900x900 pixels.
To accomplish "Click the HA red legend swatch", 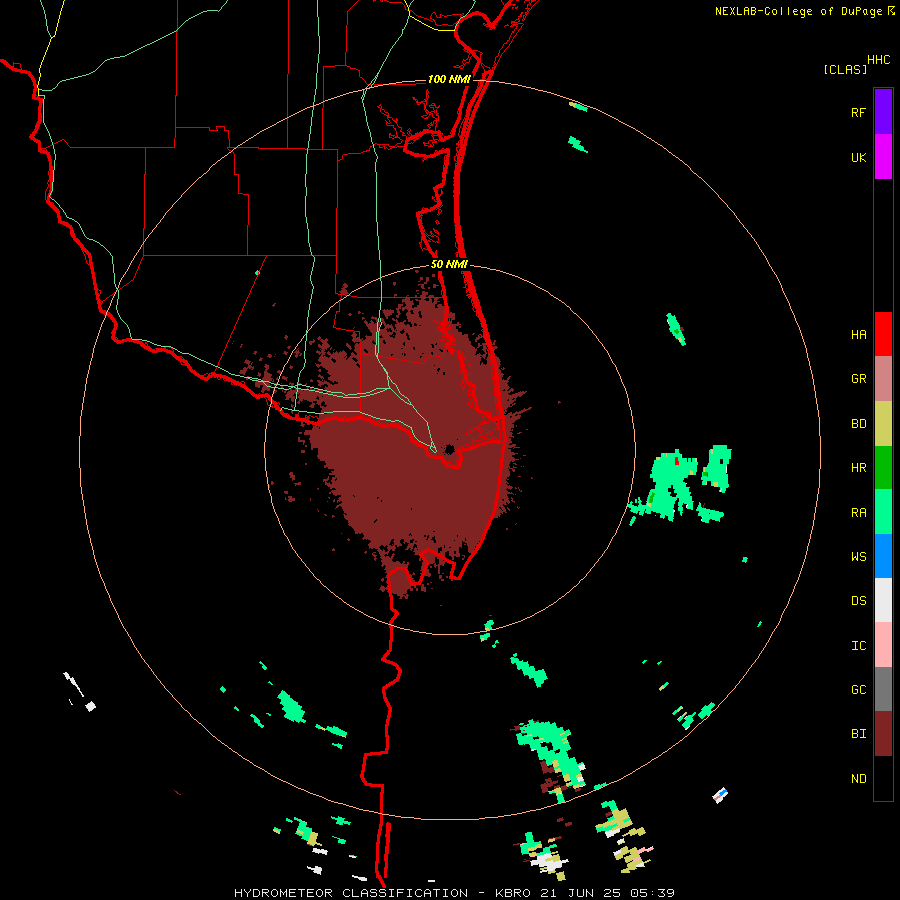I will [883, 334].
